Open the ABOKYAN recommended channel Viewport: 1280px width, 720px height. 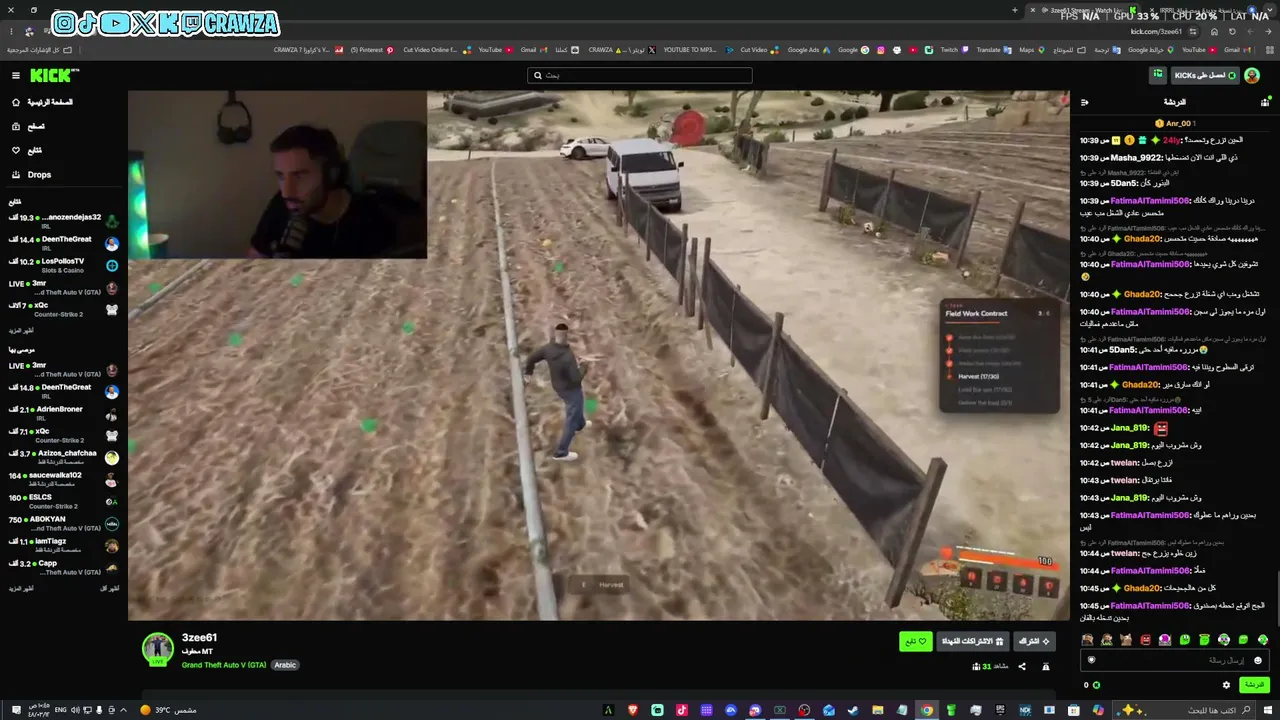(64, 523)
